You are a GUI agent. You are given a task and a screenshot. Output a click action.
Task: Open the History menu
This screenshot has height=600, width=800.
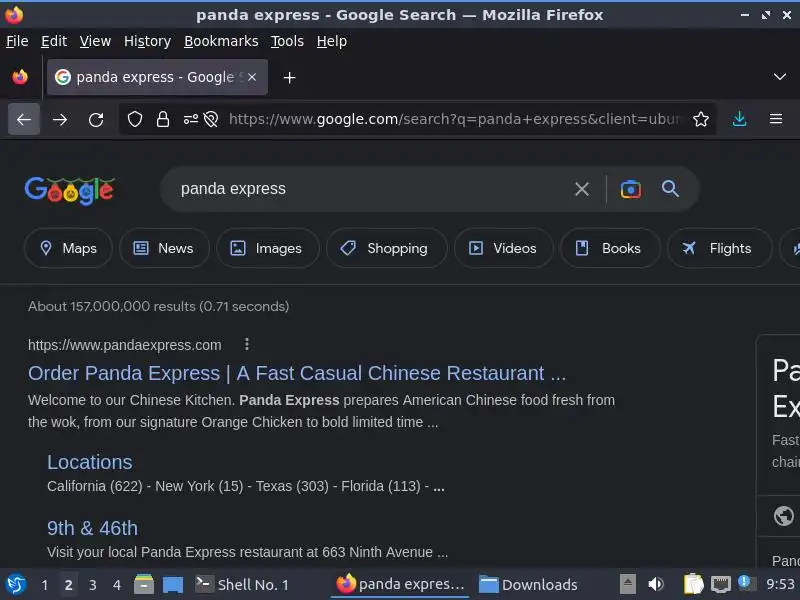pyautogui.click(x=147, y=41)
